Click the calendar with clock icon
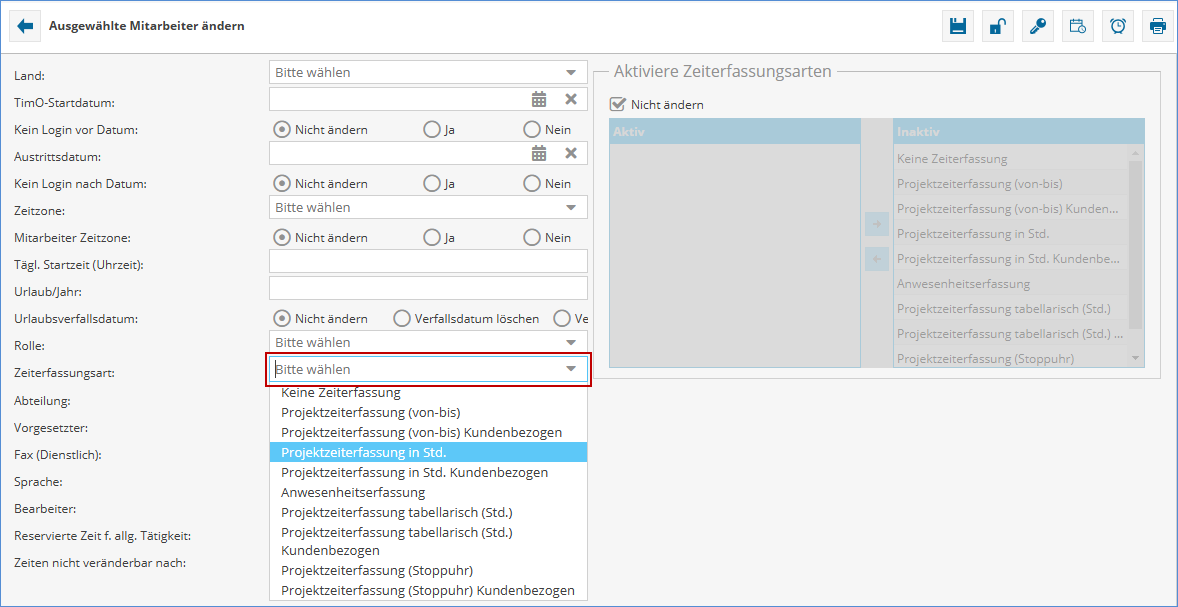Image resolution: width=1178 pixels, height=607 pixels. 1077,26
